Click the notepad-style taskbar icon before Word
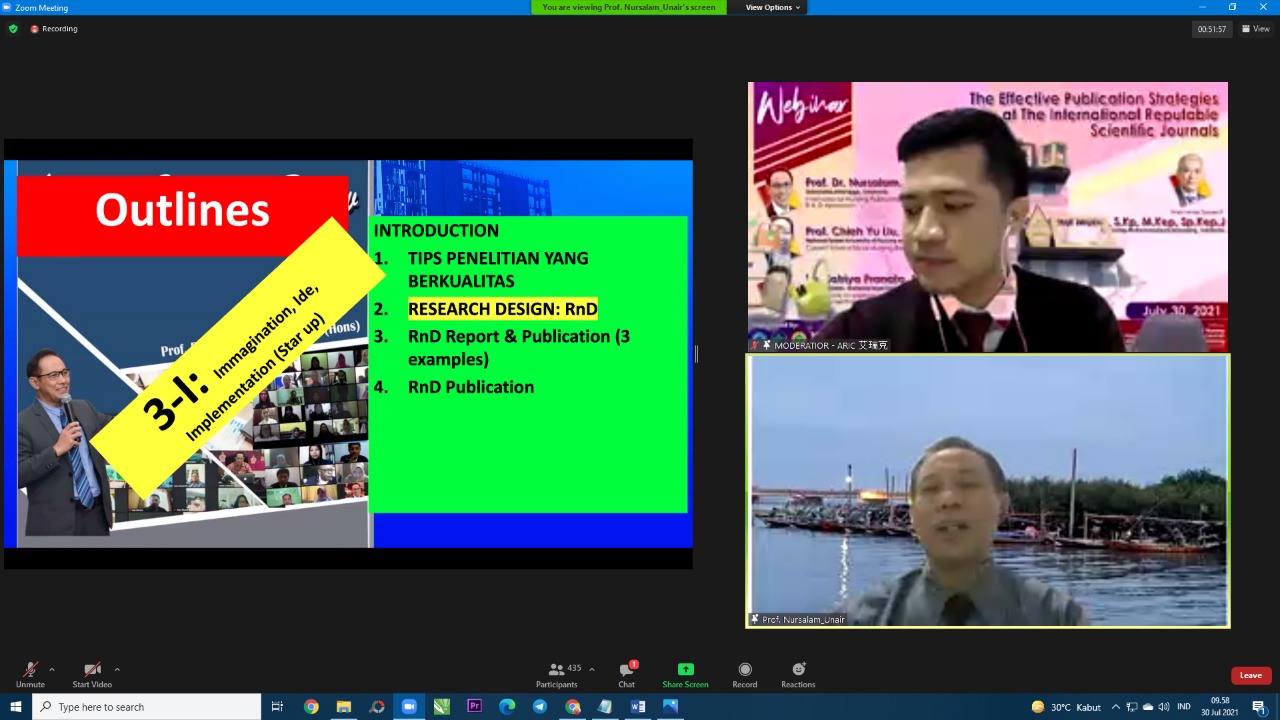Screen dimensions: 1280x720 (x=605, y=707)
